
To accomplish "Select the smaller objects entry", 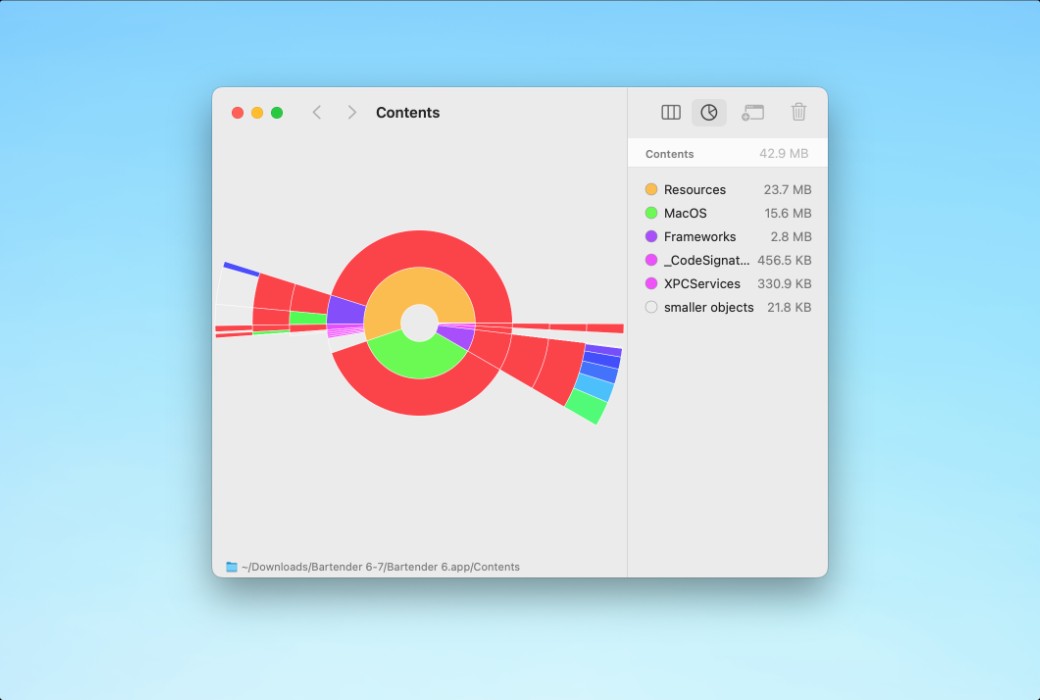I will coord(728,307).
